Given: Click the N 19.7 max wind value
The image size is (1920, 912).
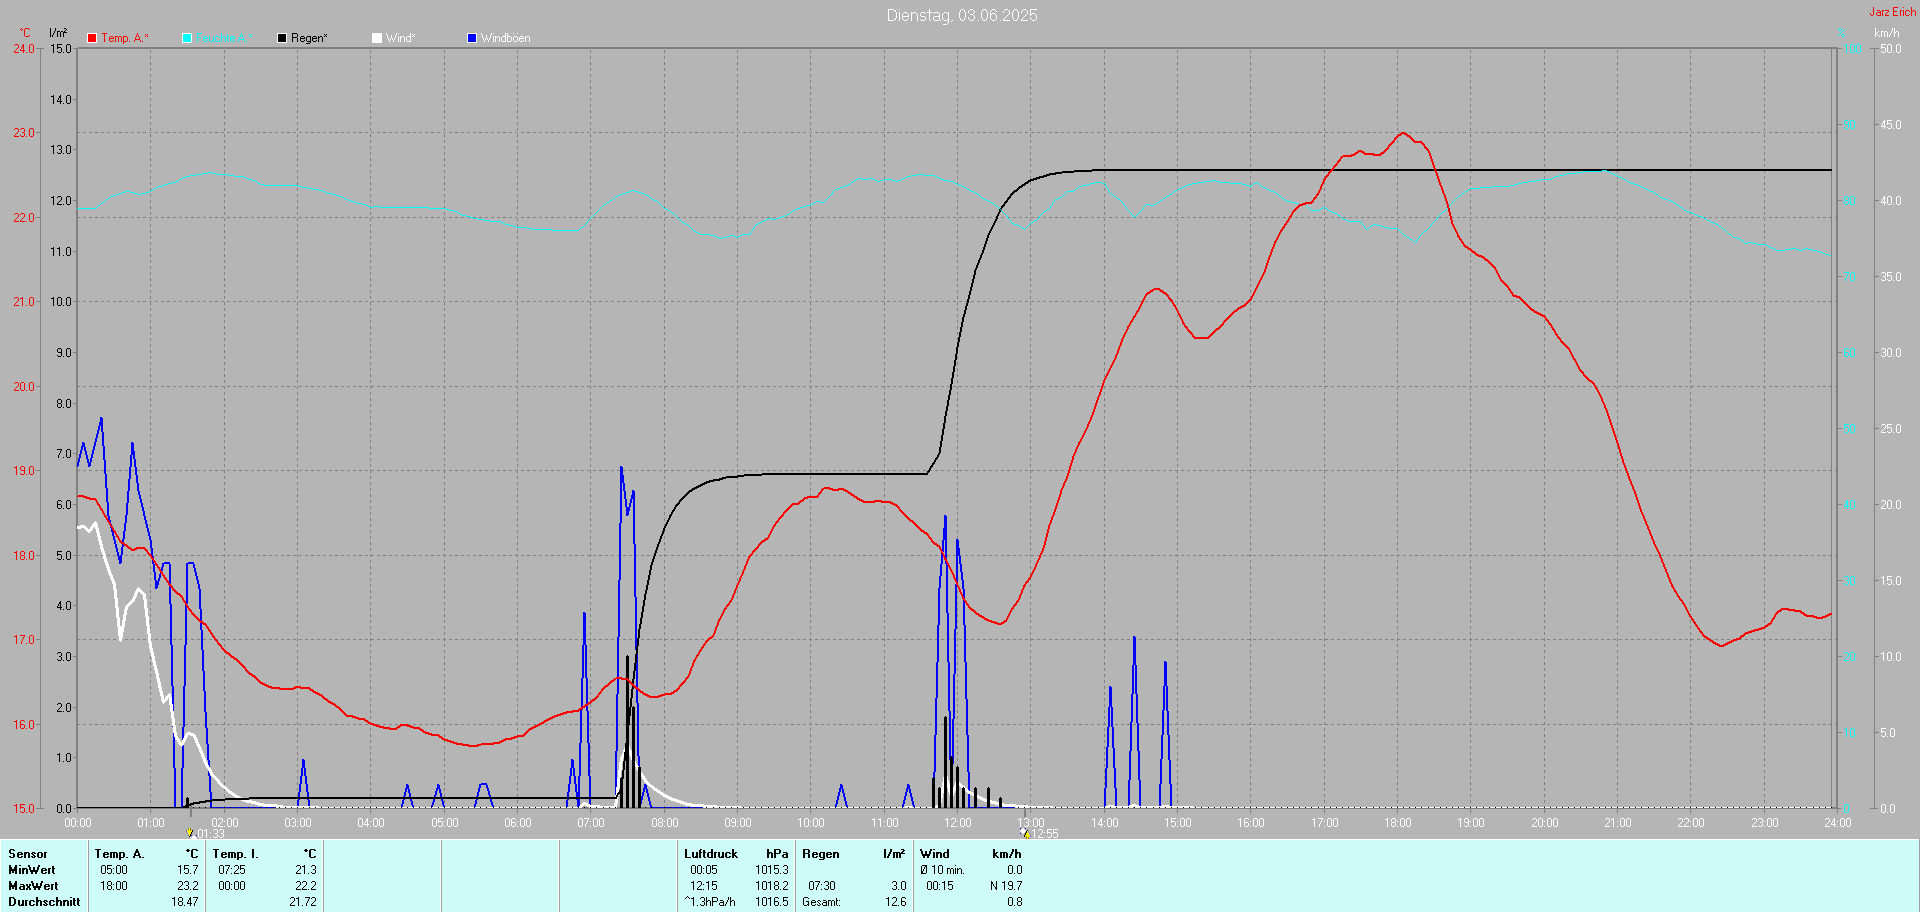Looking at the screenshot, I should pos(1006,886).
